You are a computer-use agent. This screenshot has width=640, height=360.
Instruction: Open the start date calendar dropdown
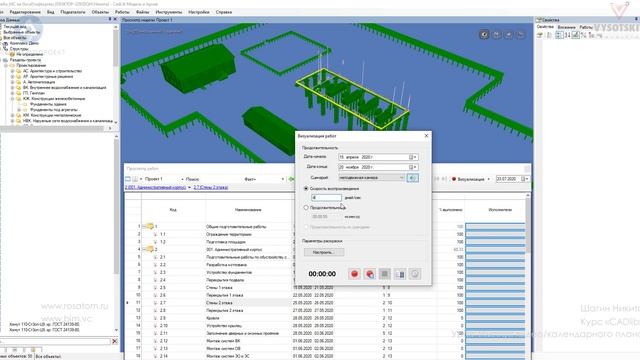413,157
